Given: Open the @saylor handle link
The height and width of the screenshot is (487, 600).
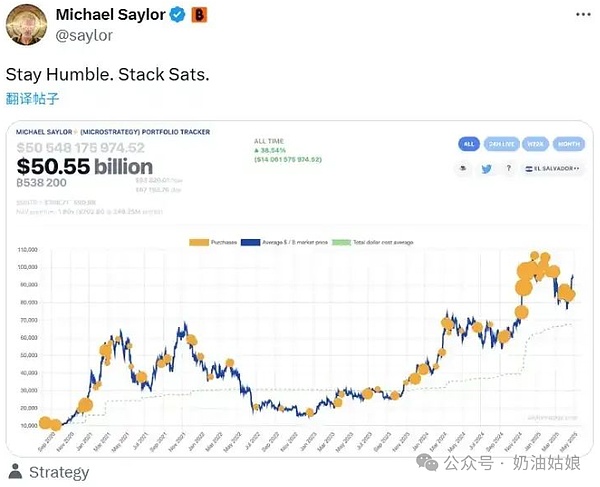Looking at the screenshot, I should [x=84, y=36].
